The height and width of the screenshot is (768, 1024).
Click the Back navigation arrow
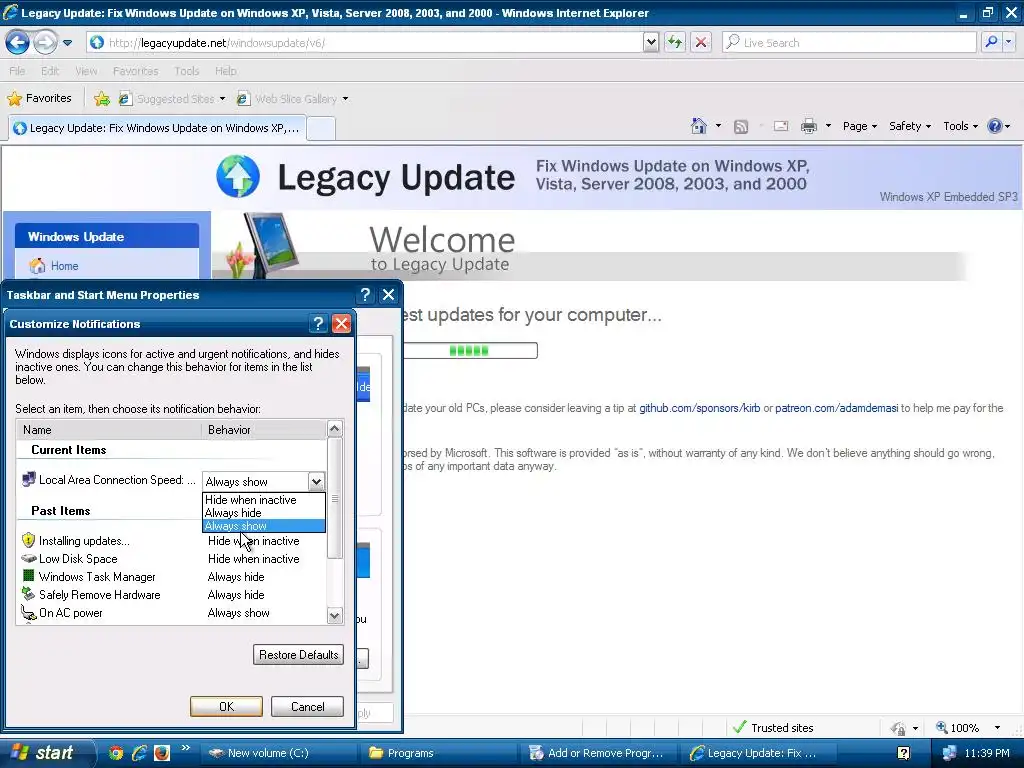tap(17, 43)
